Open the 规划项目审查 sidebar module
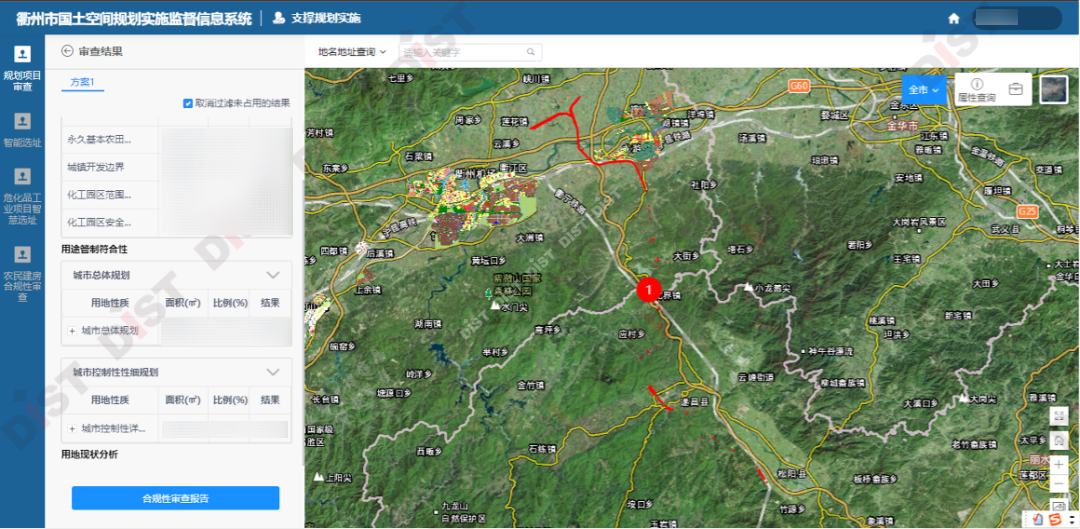 [x=22, y=69]
